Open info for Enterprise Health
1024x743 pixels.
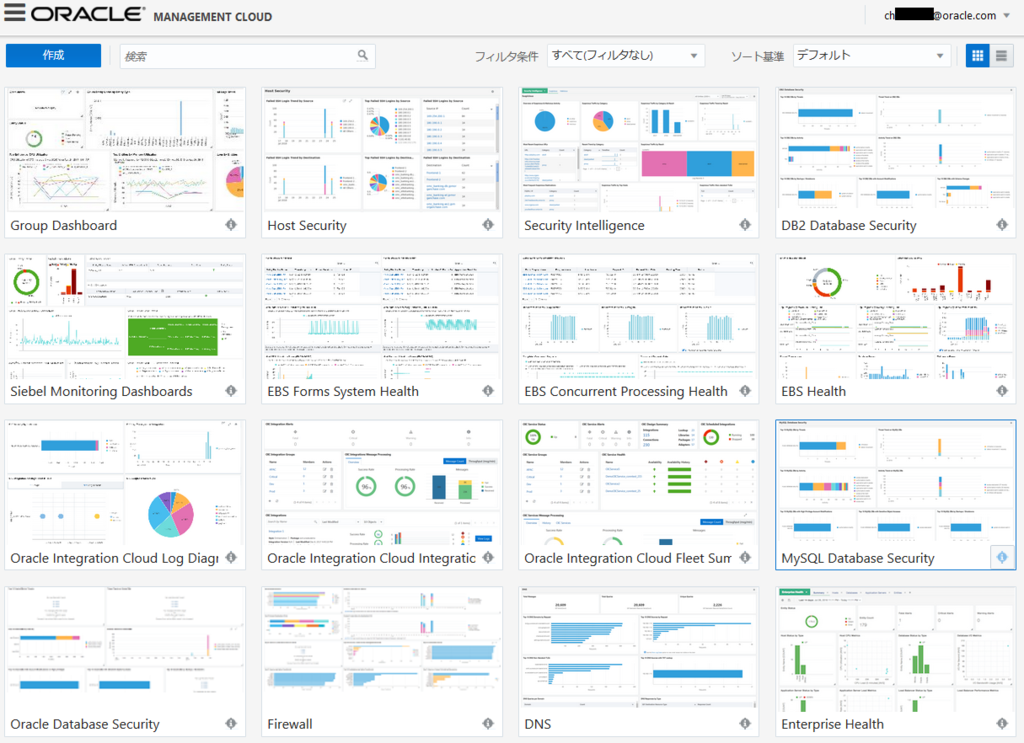pyautogui.click(x=1002, y=723)
